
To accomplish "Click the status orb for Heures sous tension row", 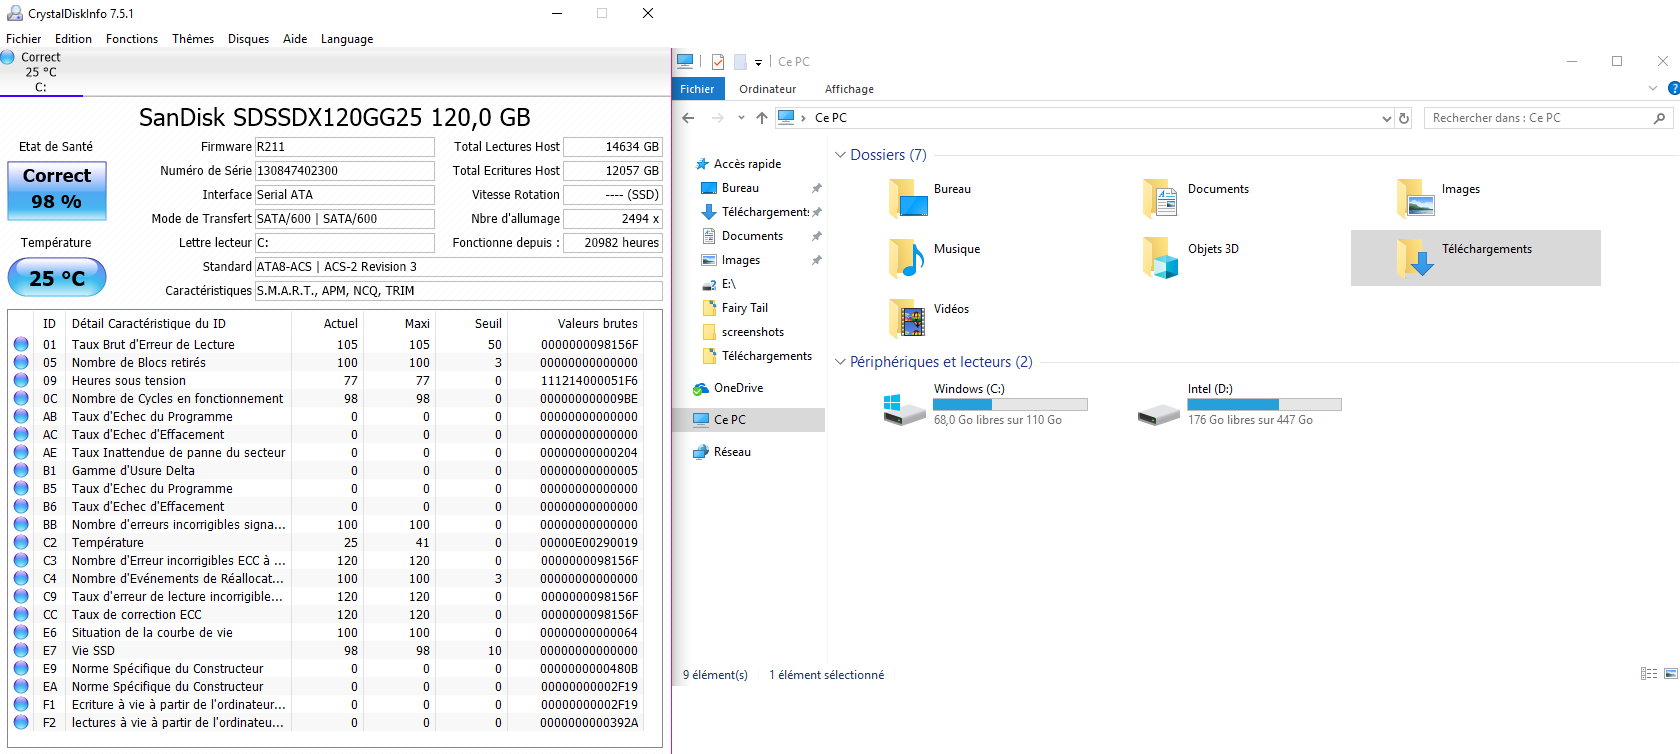I will click(21, 380).
